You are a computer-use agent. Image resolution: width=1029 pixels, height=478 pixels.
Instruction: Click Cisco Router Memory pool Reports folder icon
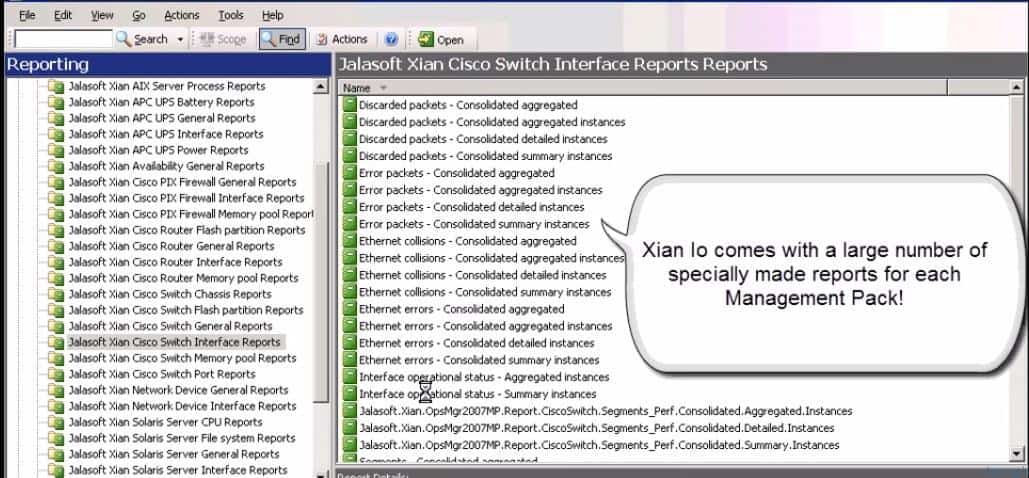tap(56, 278)
